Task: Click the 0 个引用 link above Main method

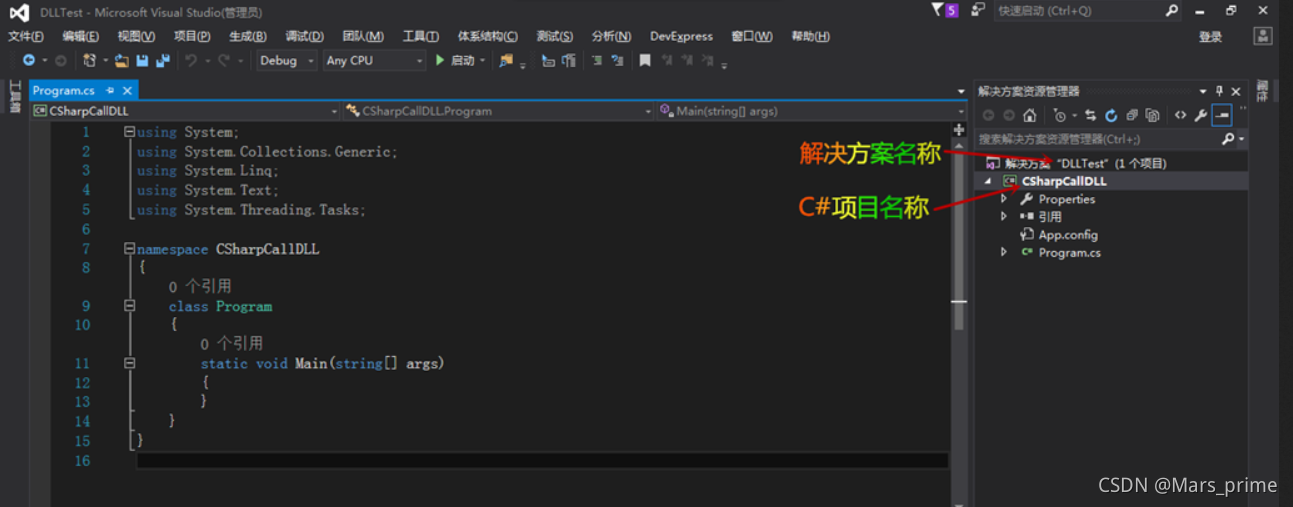Action: [231, 344]
